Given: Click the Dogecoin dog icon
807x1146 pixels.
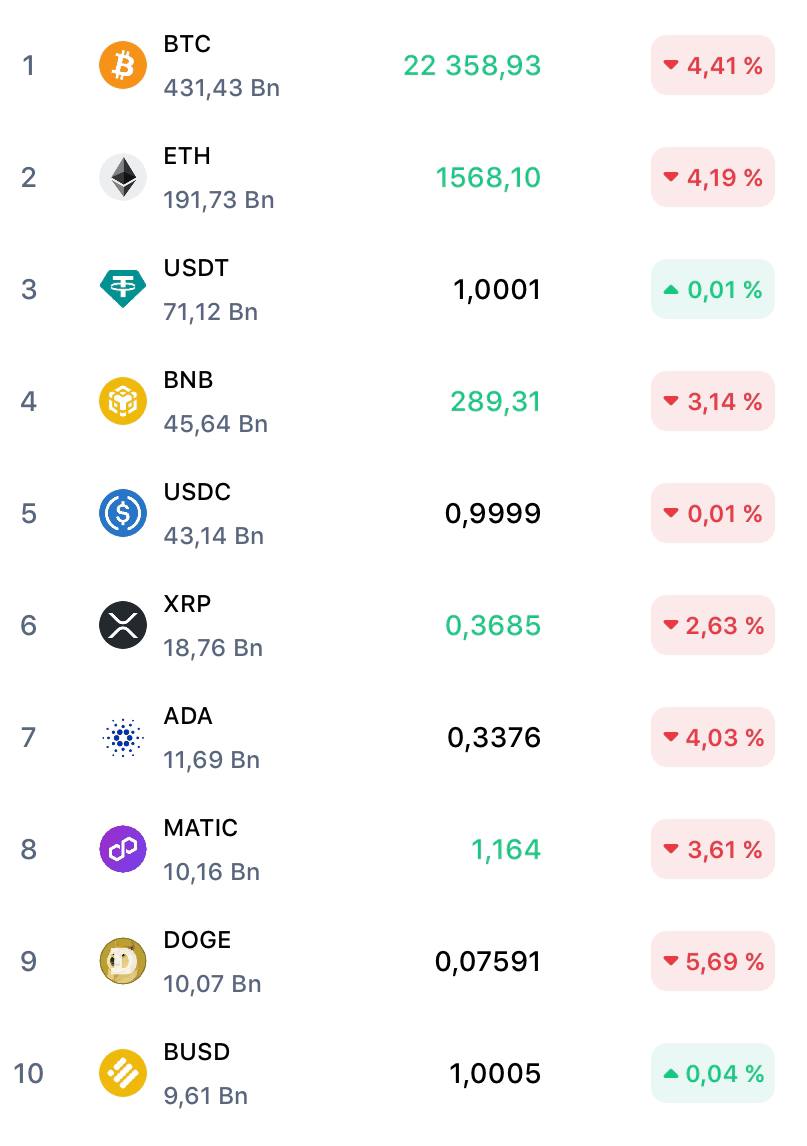Looking at the screenshot, I should click(123, 962).
